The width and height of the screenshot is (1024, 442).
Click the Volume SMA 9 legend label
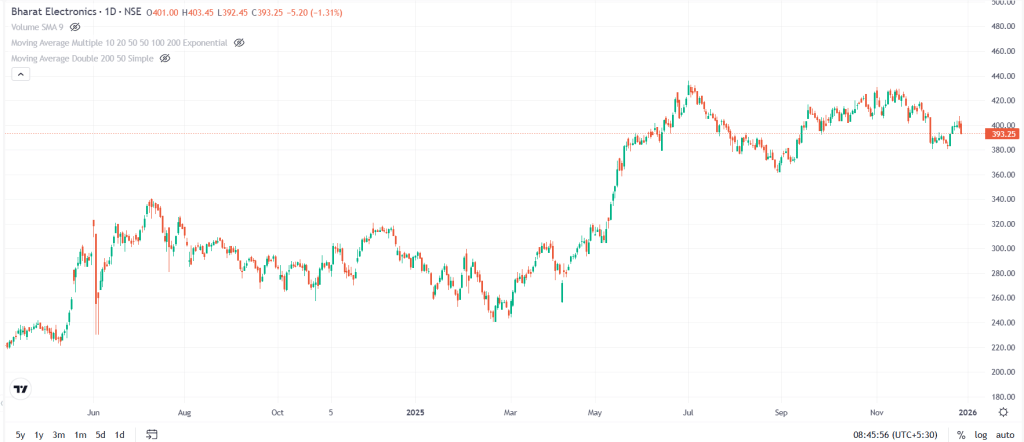(x=36, y=27)
